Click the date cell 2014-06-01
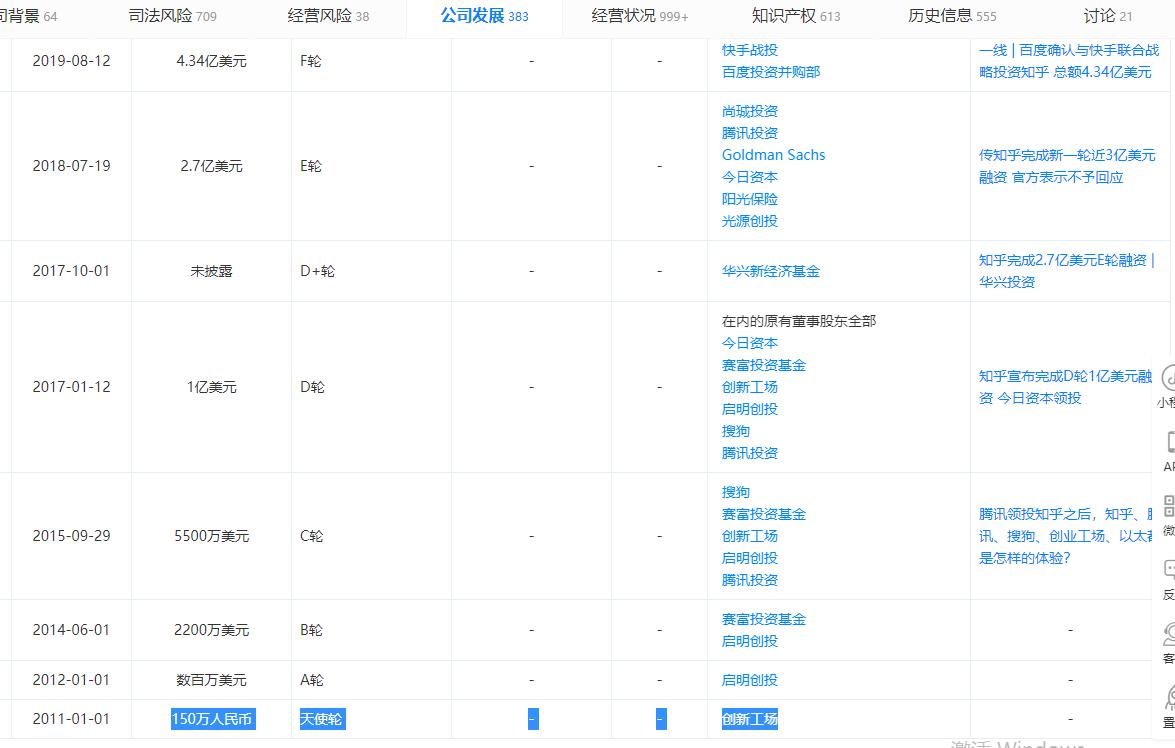Image resolution: width=1175 pixels, height=748 pixels. click(x=71, y=630)
